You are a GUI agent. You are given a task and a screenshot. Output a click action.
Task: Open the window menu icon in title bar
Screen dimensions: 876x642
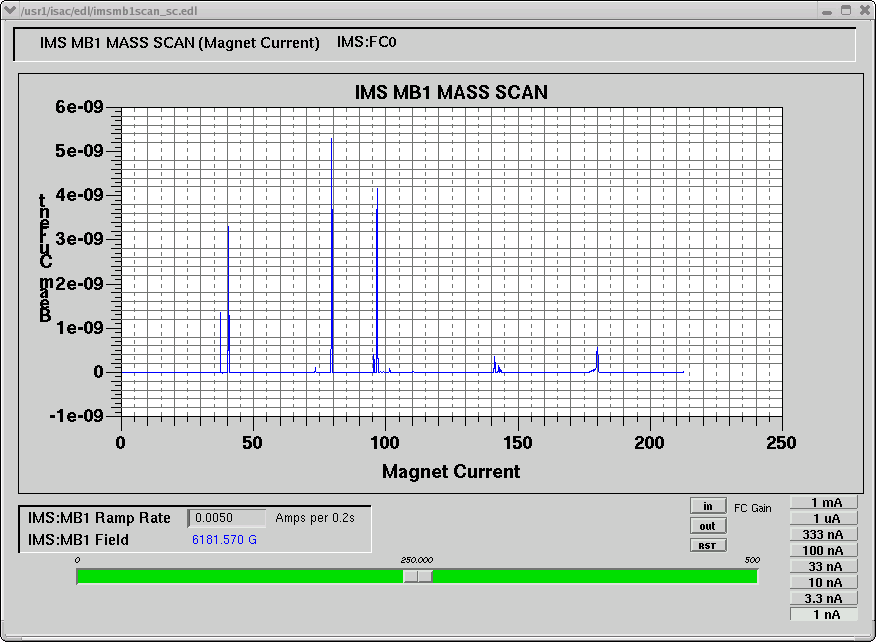click(10, 10)
